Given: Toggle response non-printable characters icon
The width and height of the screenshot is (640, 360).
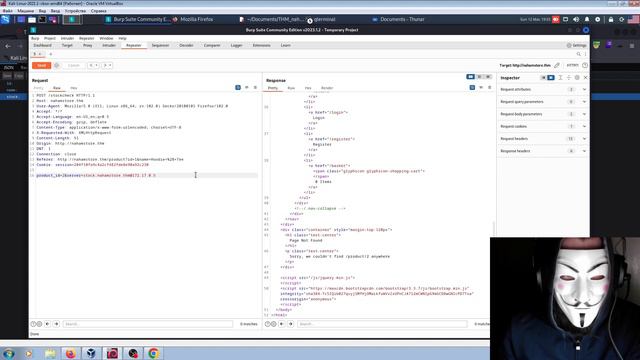Looking at the screenshot, I should pos(481,87).
